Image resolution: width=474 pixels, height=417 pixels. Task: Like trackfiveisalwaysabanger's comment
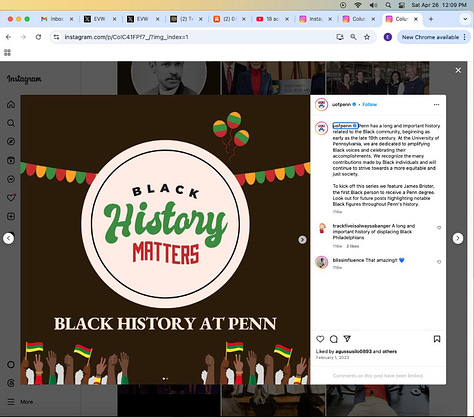coord(439,228)
